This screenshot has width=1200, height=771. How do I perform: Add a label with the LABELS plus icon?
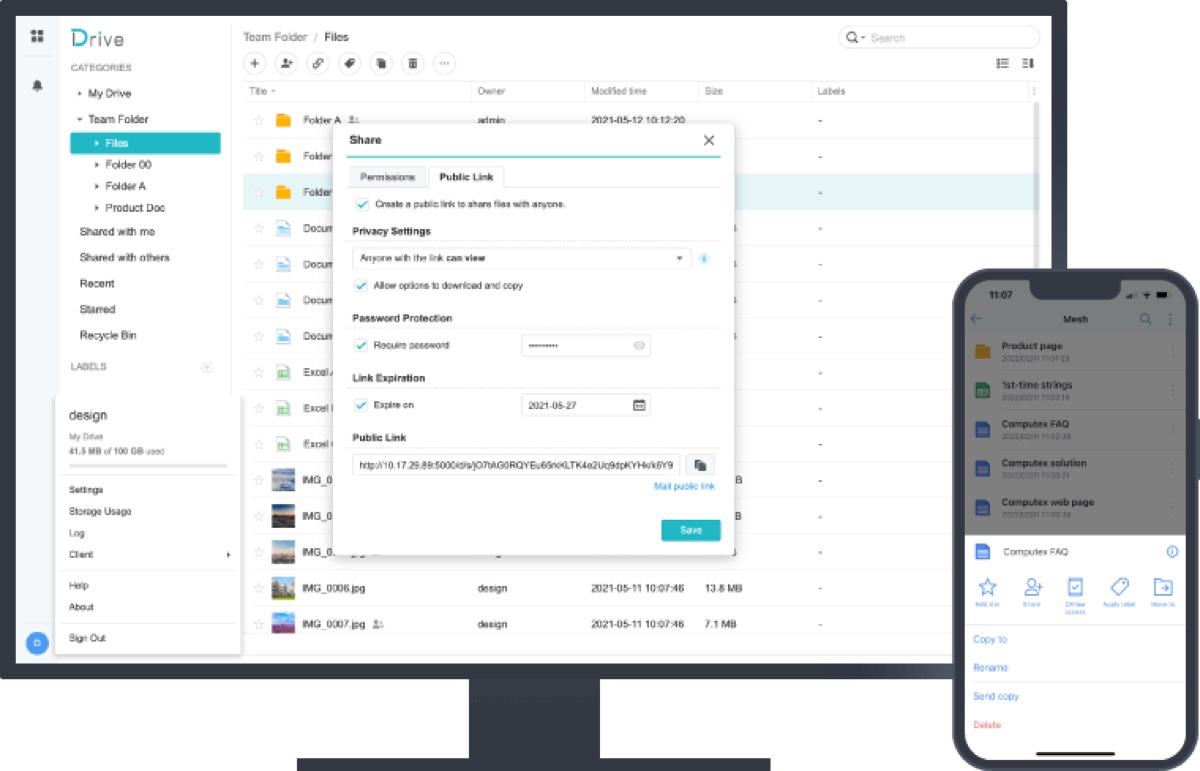pyautogui.click(x=207, y=367)
